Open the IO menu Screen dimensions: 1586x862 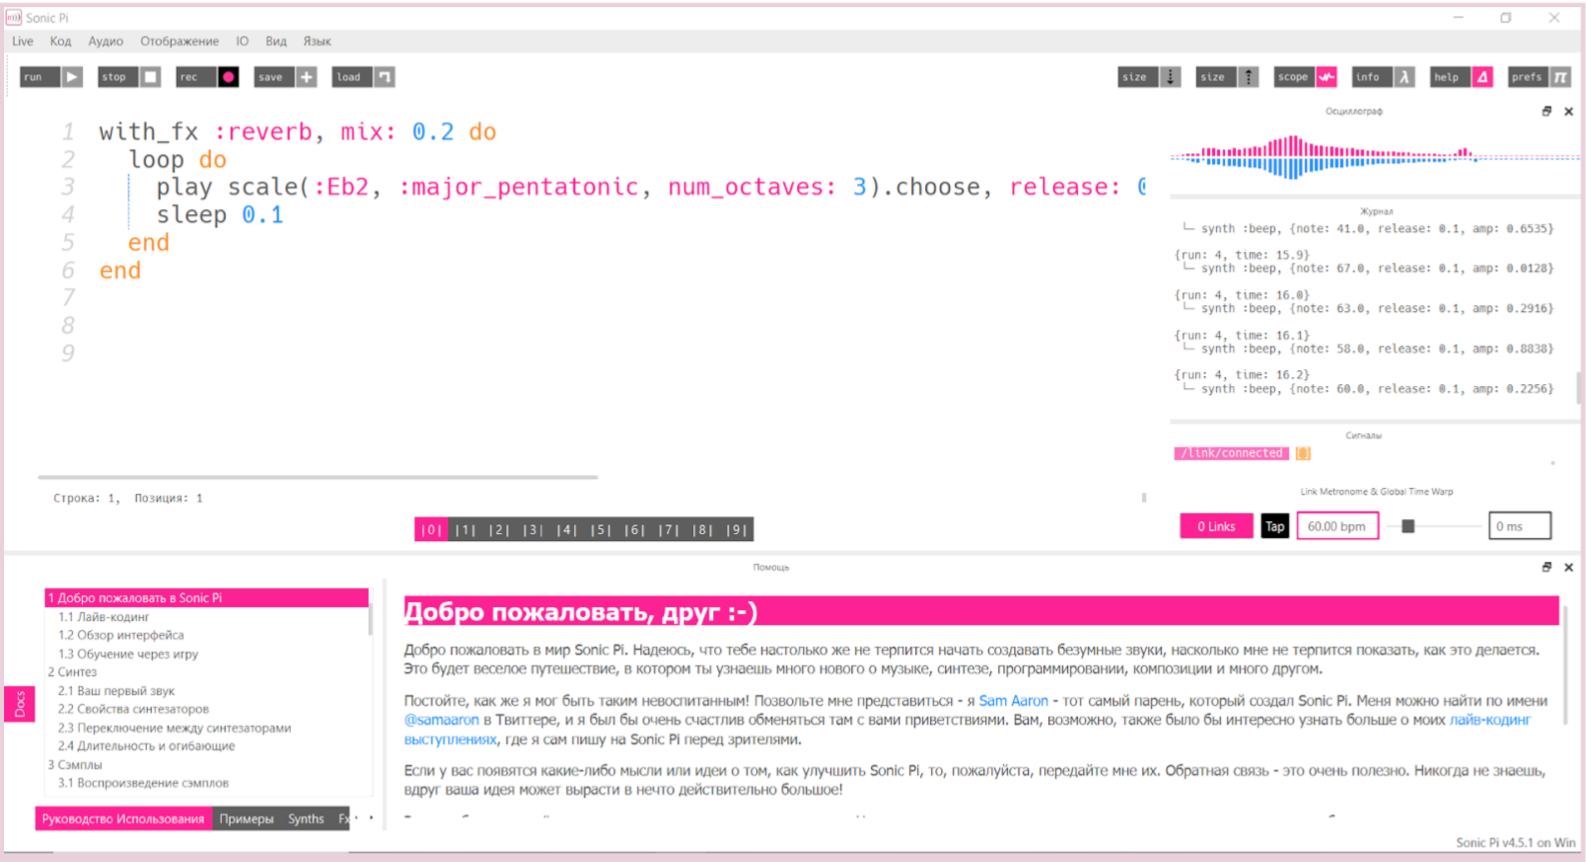(242, 41)
